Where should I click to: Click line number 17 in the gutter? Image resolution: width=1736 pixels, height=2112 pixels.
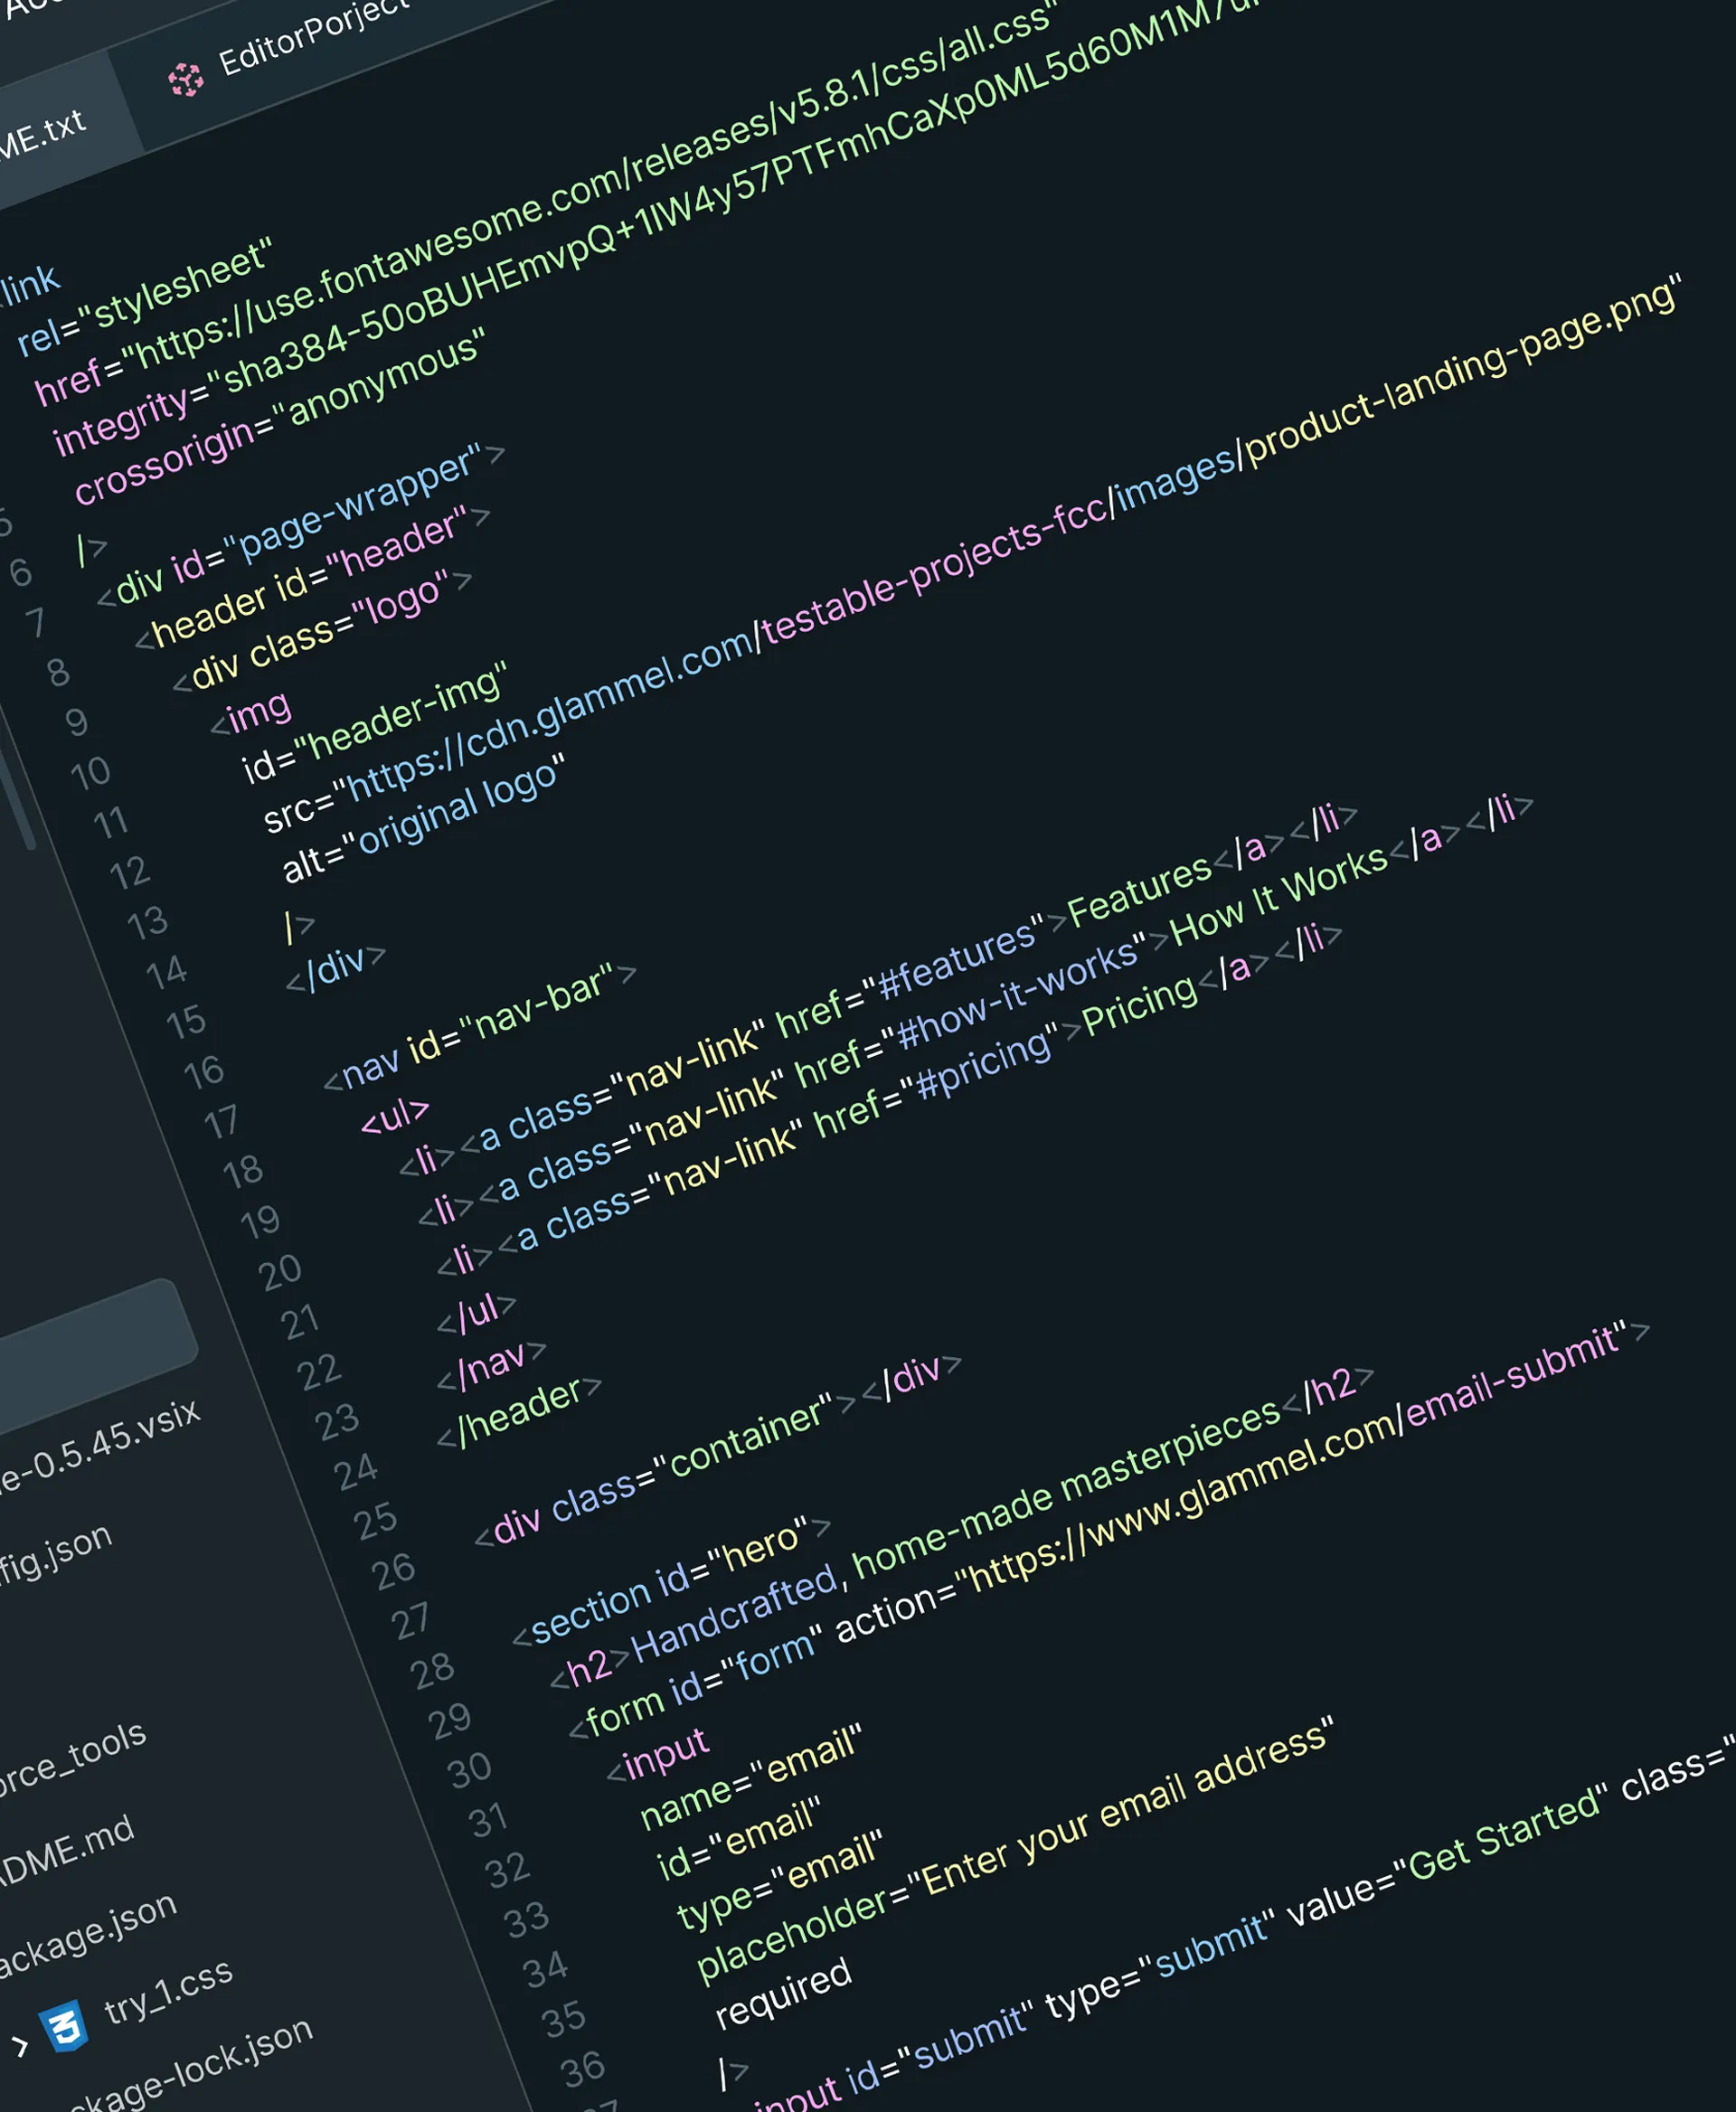221,1121
